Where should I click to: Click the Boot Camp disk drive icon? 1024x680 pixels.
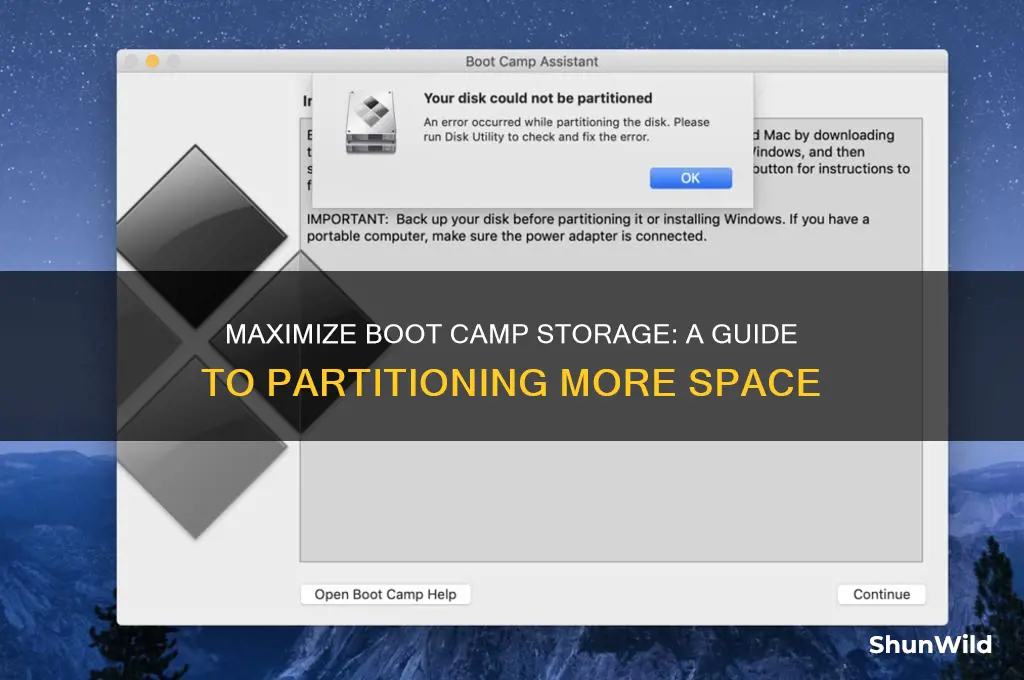point(371,123)
